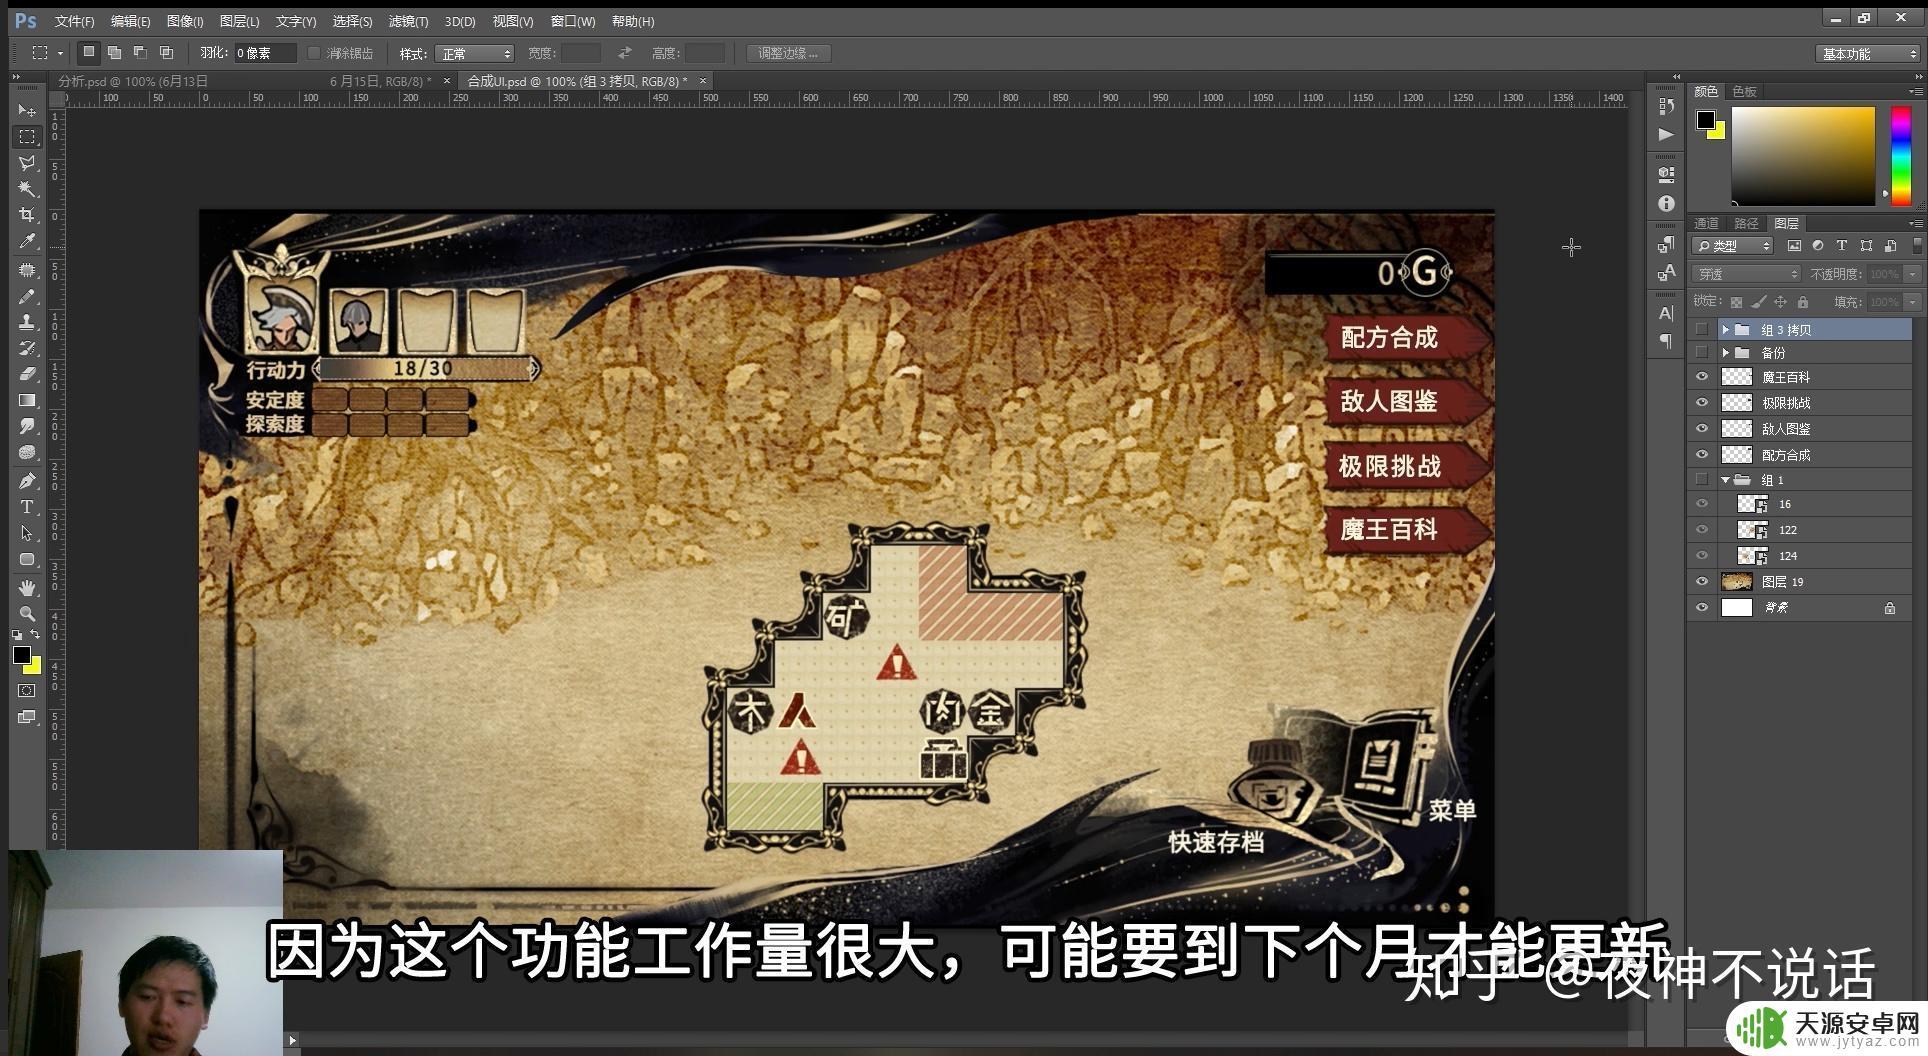
Task: Toggle Quick Mask mode icon
Action: pyautogui.click(x=27, y=691)
